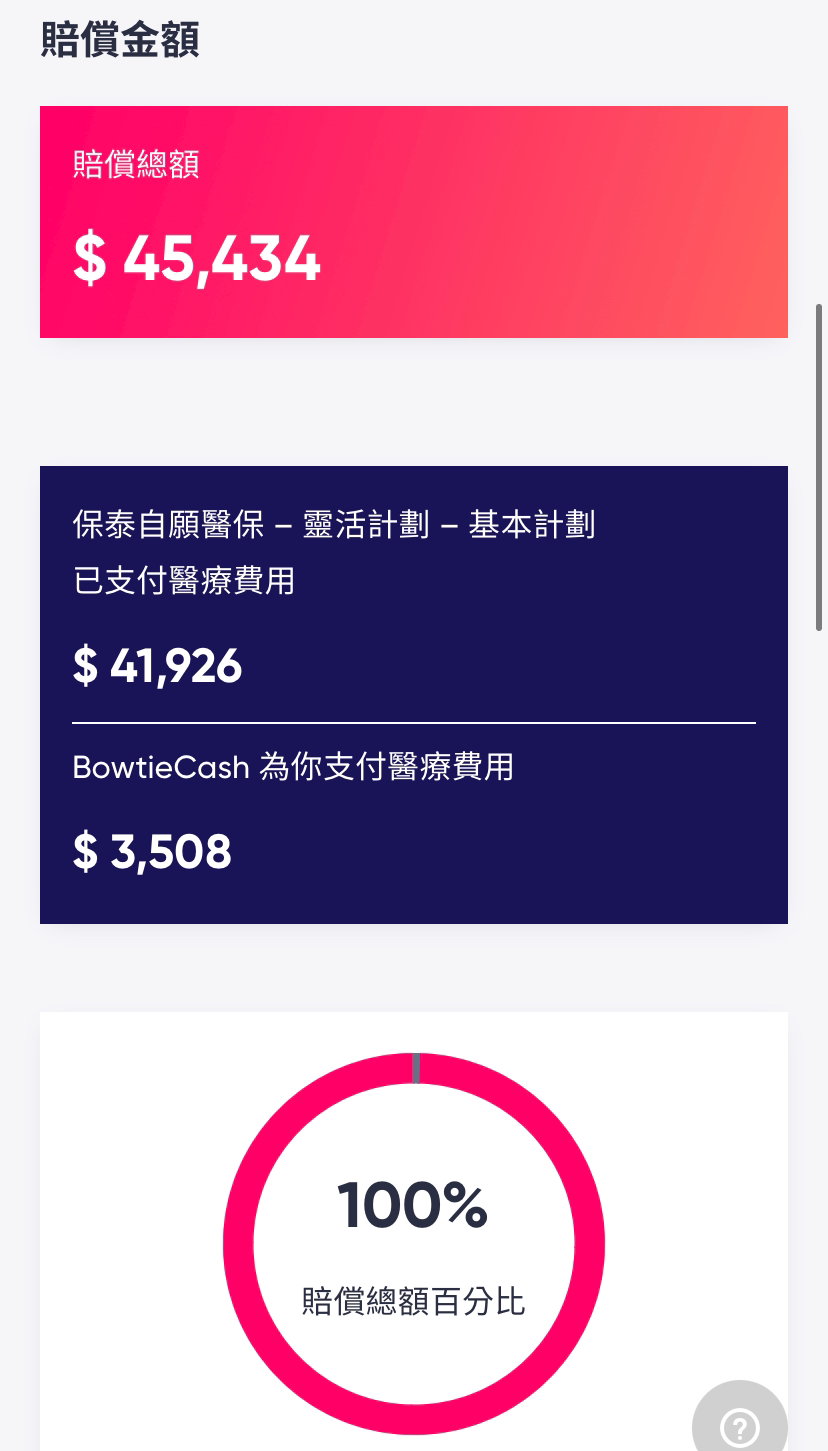
Task: Click the $ 41,926 paid amount
Action: click(x=158, y=665)
